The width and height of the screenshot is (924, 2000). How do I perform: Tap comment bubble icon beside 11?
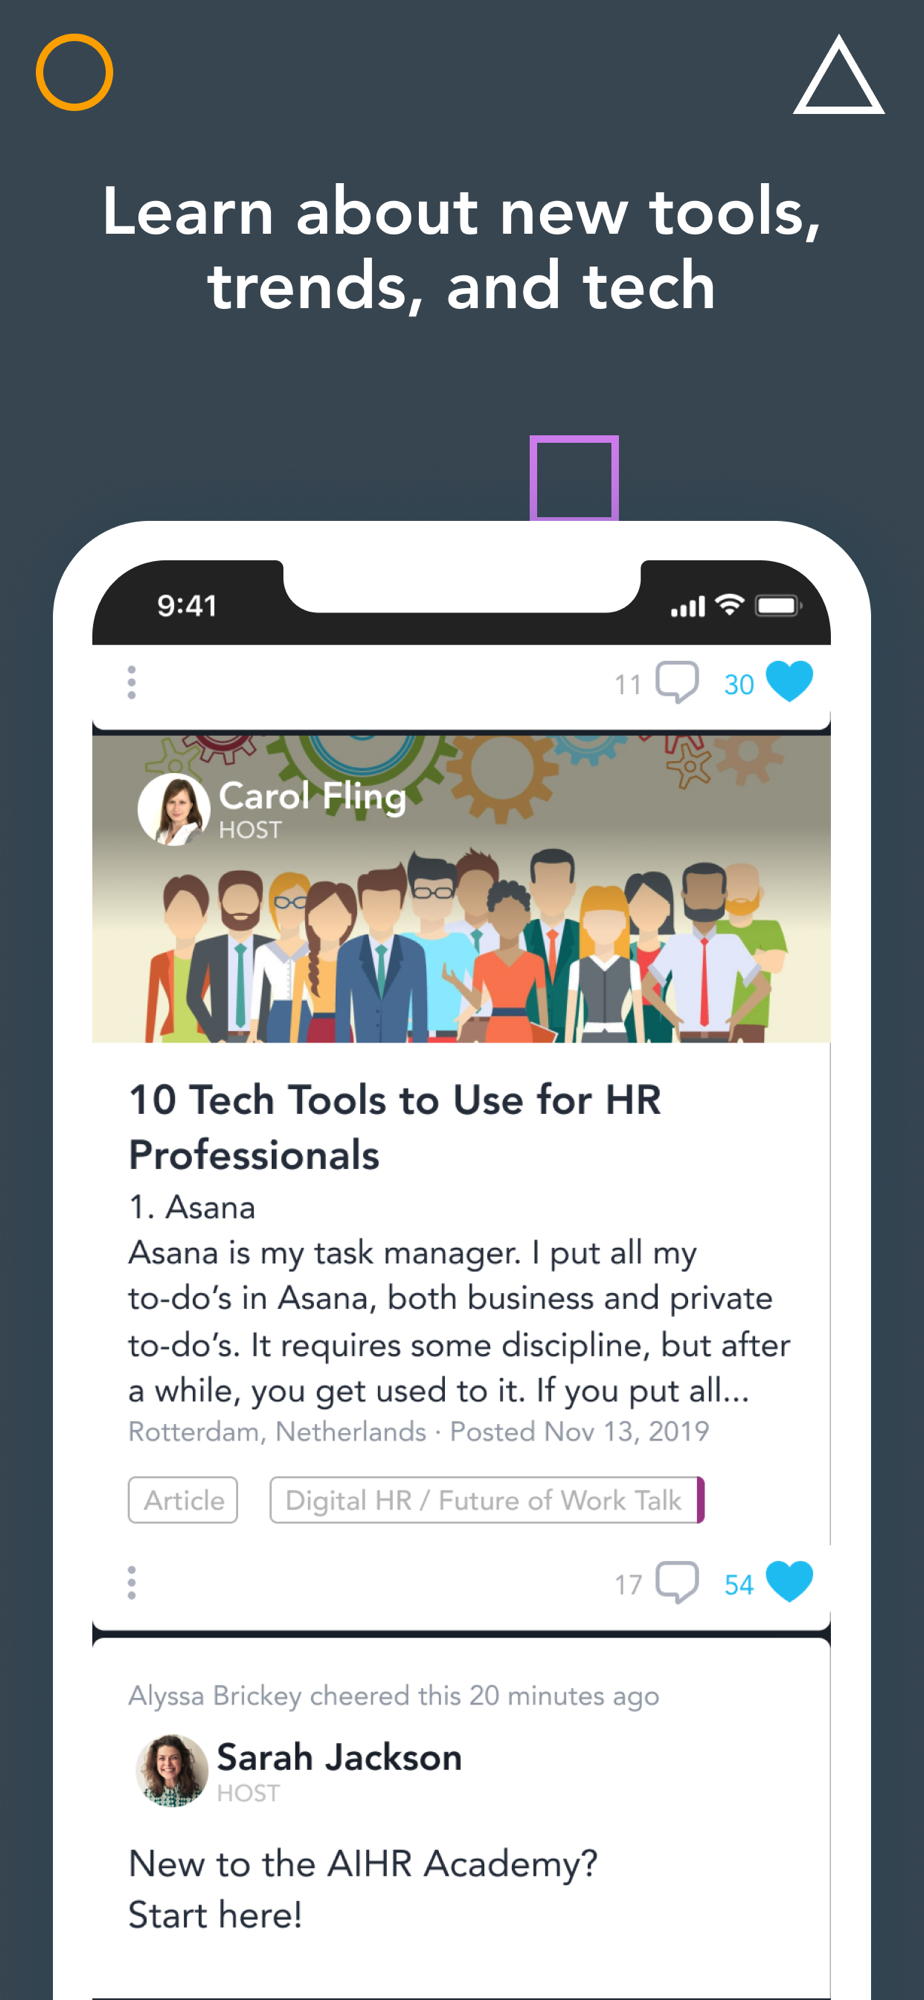677,683
